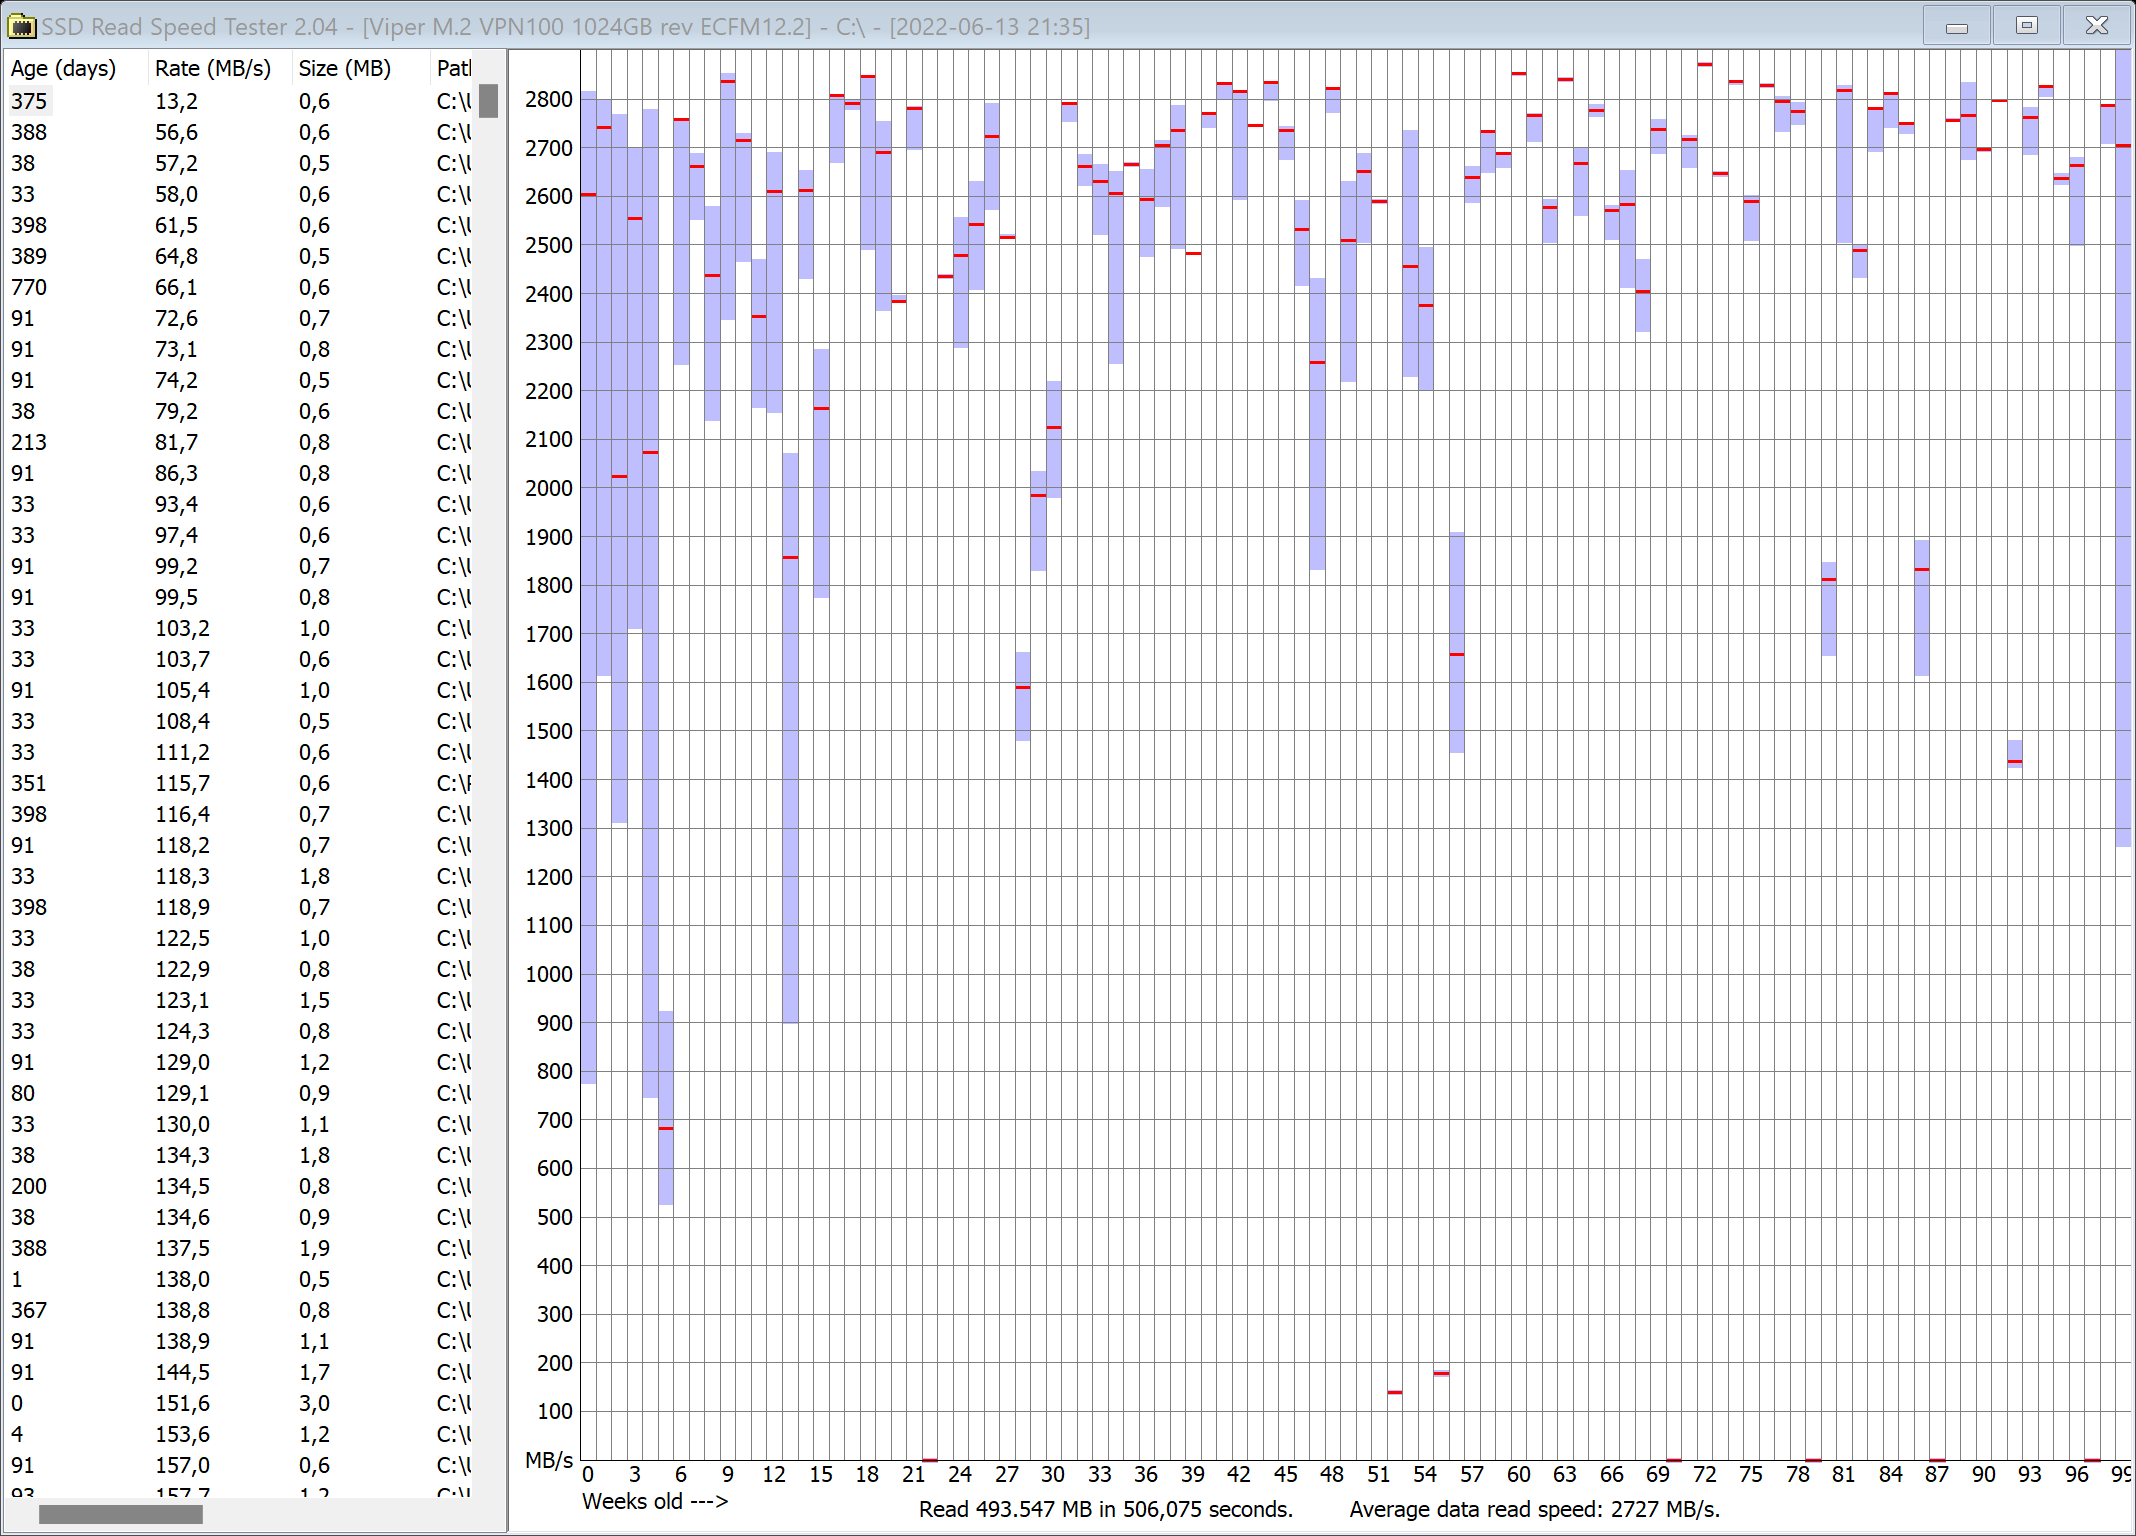
Task: Sort list by Size (MB) column
Action: point(345,68)
